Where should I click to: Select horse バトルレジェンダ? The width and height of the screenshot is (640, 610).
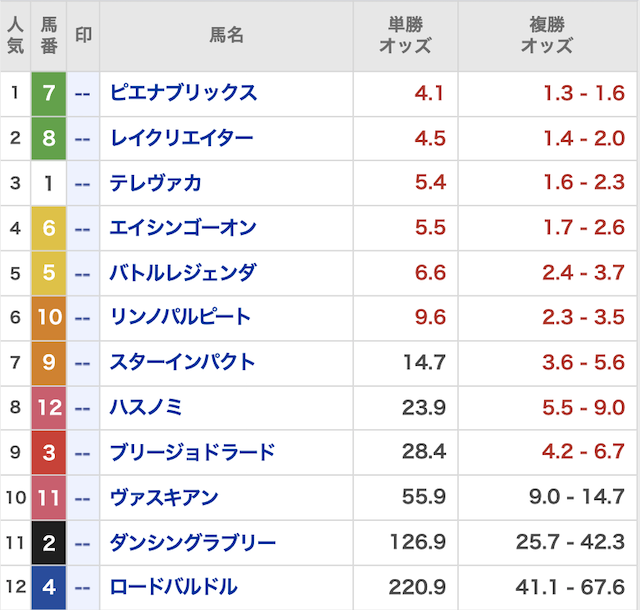pyautogui.click(x=183, y=273)
